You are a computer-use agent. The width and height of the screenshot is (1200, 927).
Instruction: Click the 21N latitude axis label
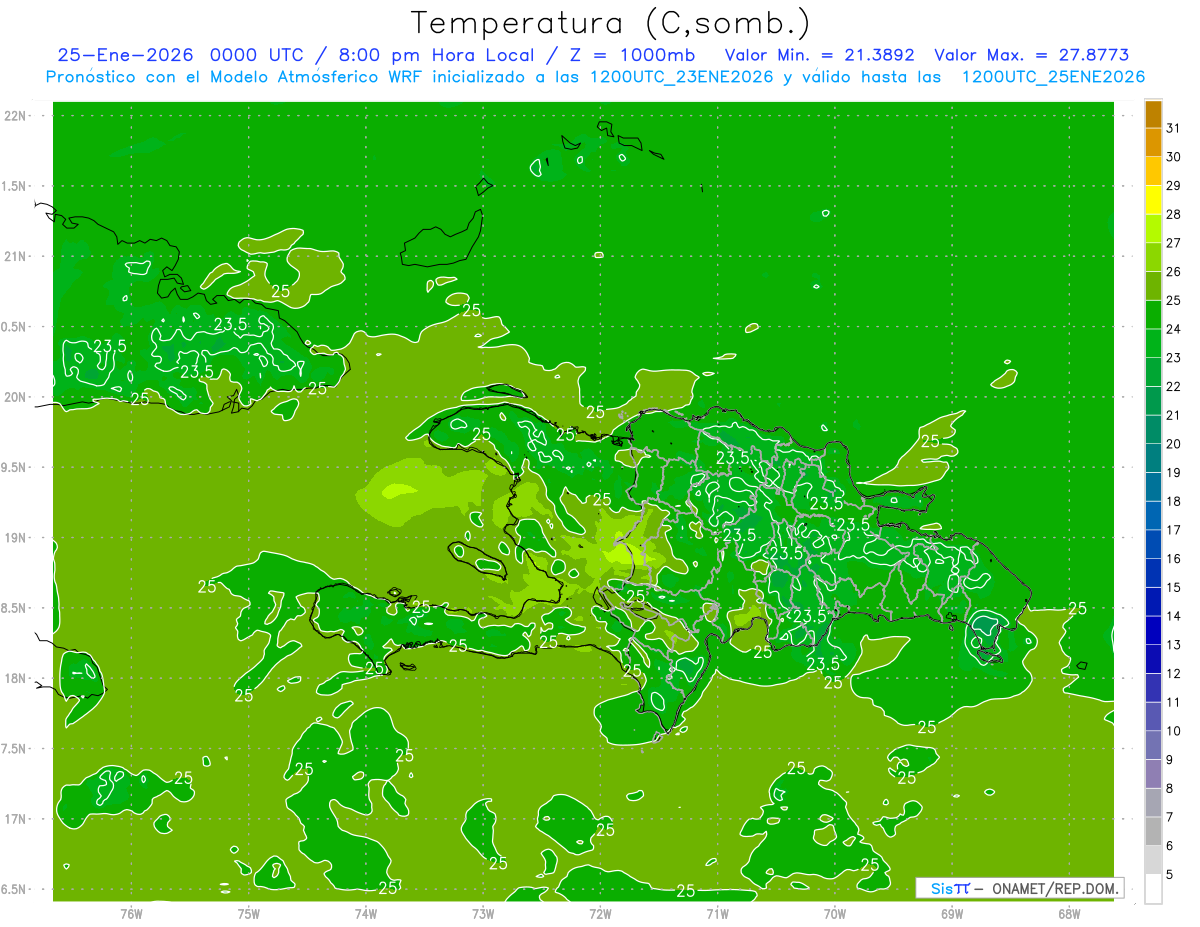tap(16, 256)
